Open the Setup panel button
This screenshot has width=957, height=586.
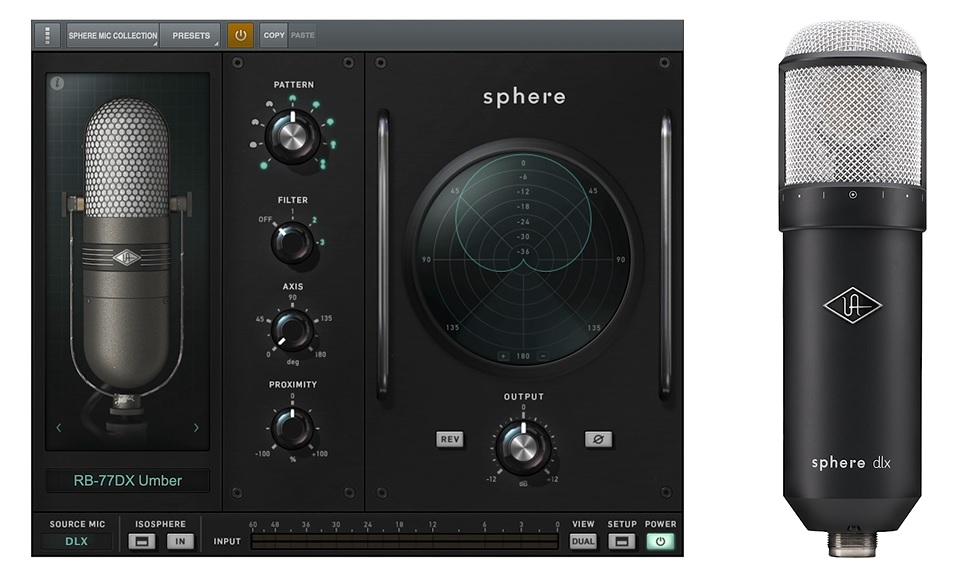point(621,541)
